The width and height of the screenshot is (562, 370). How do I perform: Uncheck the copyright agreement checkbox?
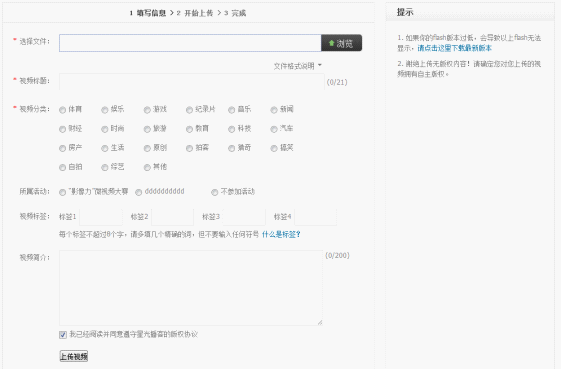click(x=63, y=335)
